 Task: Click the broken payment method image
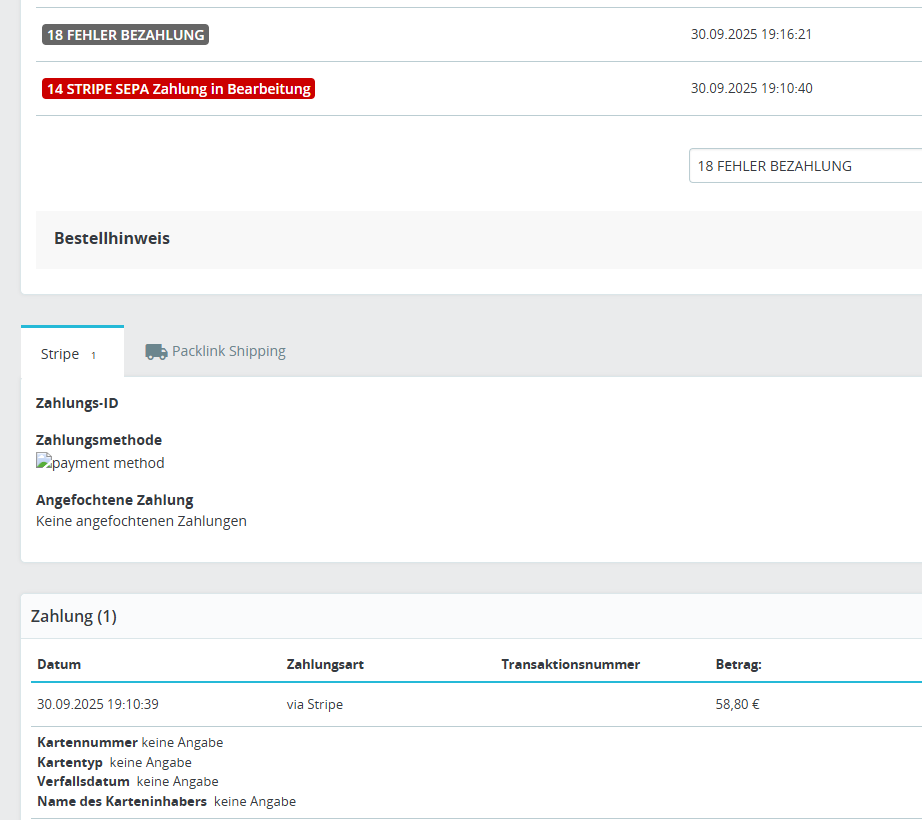point(100,463)
